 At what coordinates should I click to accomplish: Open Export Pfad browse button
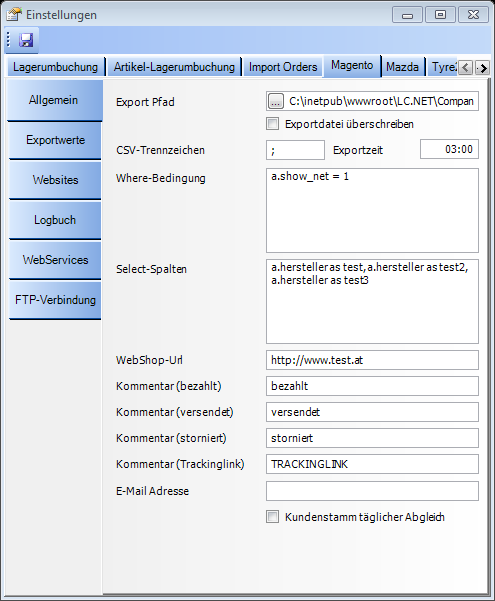(x=276, y=101)
